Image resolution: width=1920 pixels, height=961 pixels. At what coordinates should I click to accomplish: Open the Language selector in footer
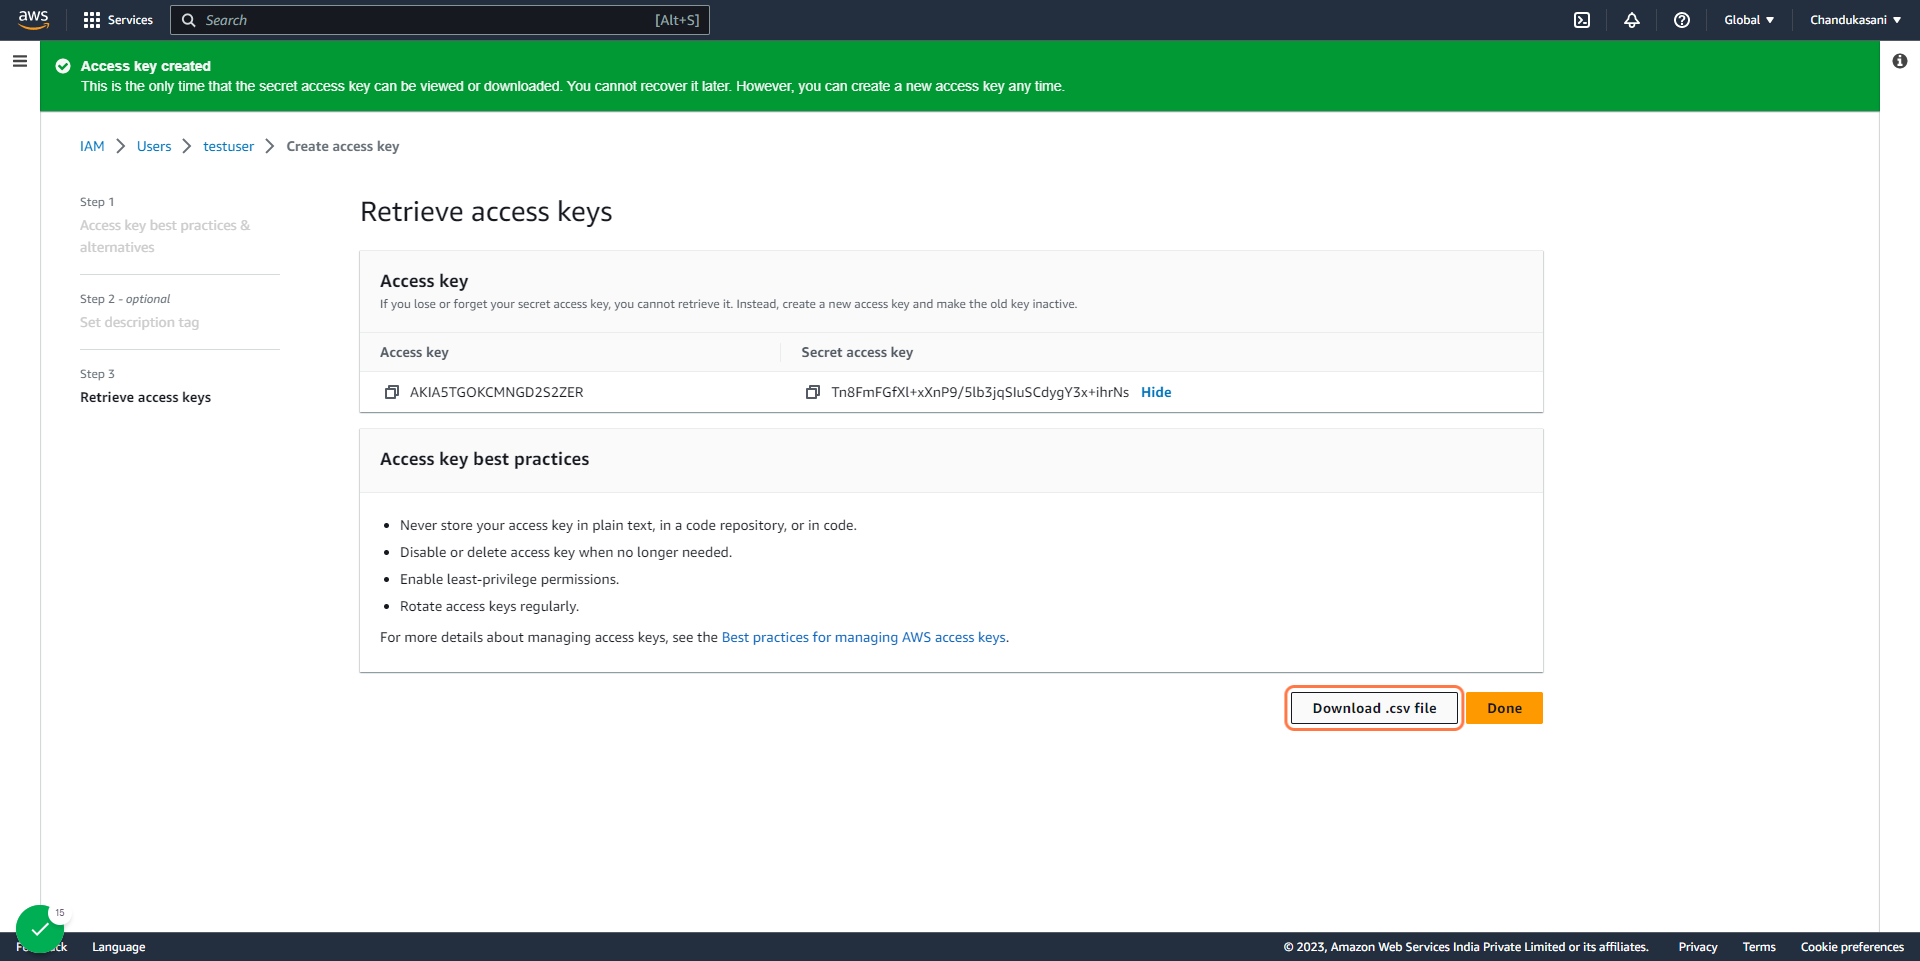click(119, 947)
